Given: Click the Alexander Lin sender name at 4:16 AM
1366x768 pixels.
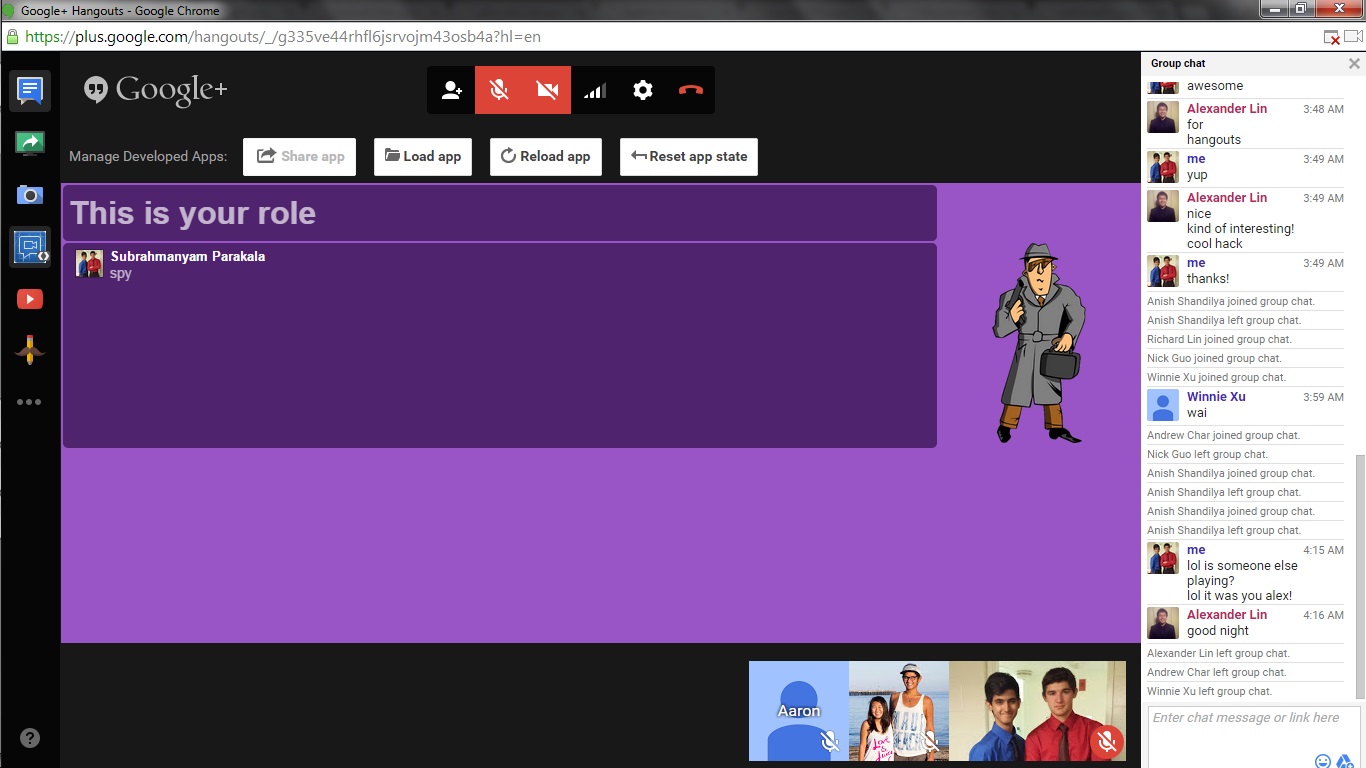Looking at the screenshot, I should pos(1227,615).
